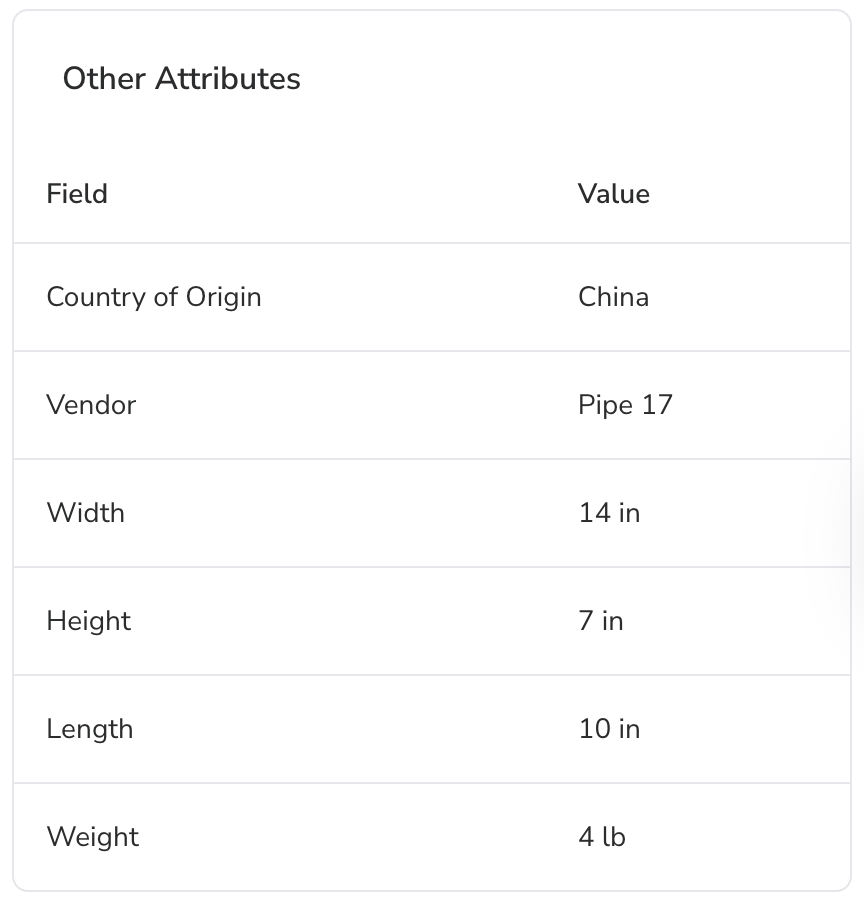
Task: Click the China value
Action: [x=613, y=297]
